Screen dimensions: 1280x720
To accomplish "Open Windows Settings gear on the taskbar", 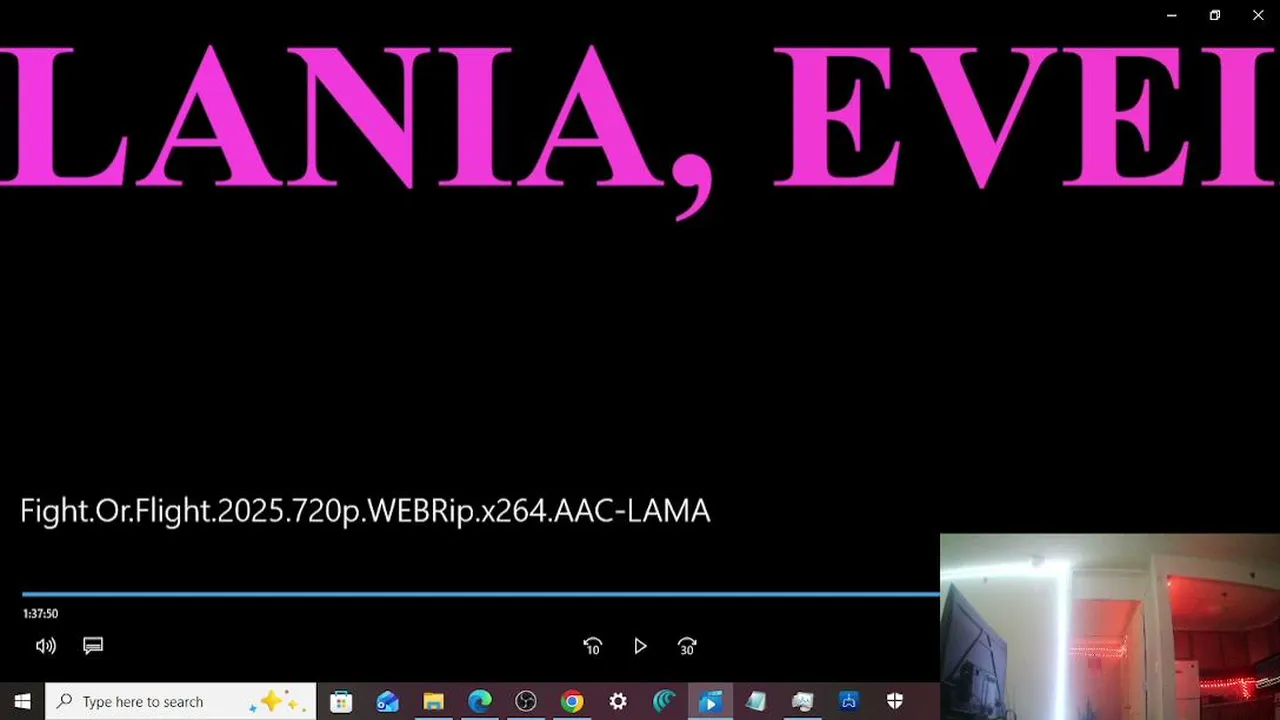I will pos(618,702).
